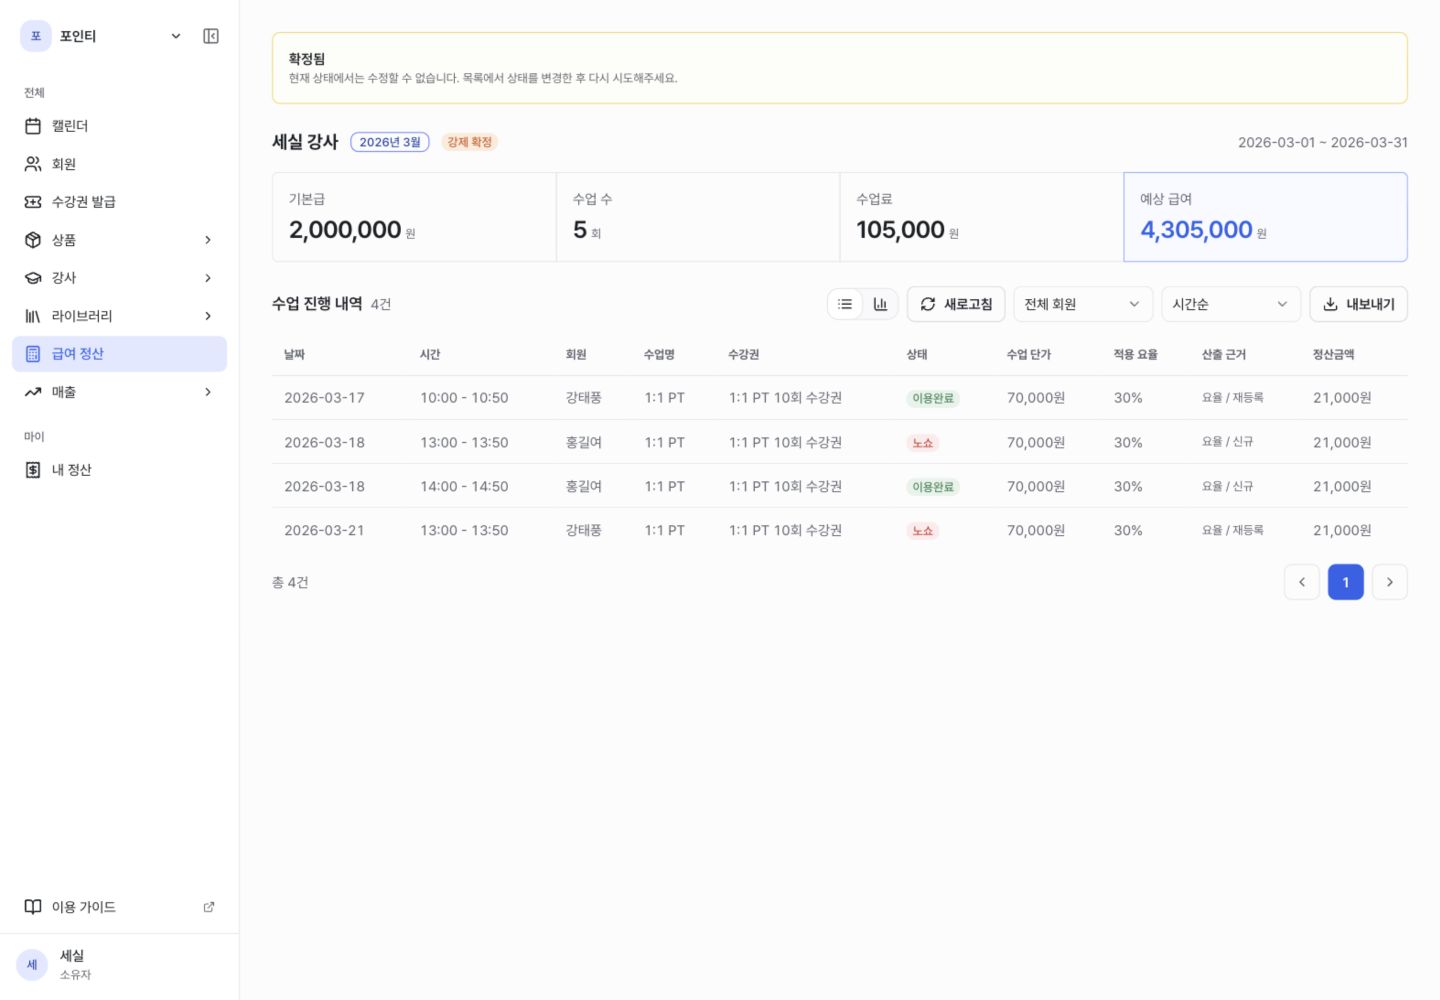Open the 시간순 sort dropdown
Screen dimensions: 1440x1000
pyautogui.click(x=1231, y=304)
